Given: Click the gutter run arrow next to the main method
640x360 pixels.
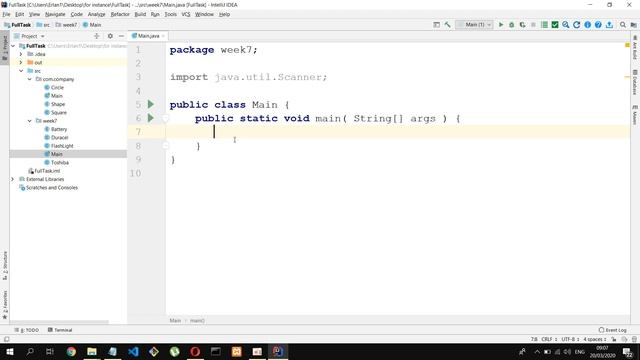Looking at the screenshot, I should coord(151,118).
